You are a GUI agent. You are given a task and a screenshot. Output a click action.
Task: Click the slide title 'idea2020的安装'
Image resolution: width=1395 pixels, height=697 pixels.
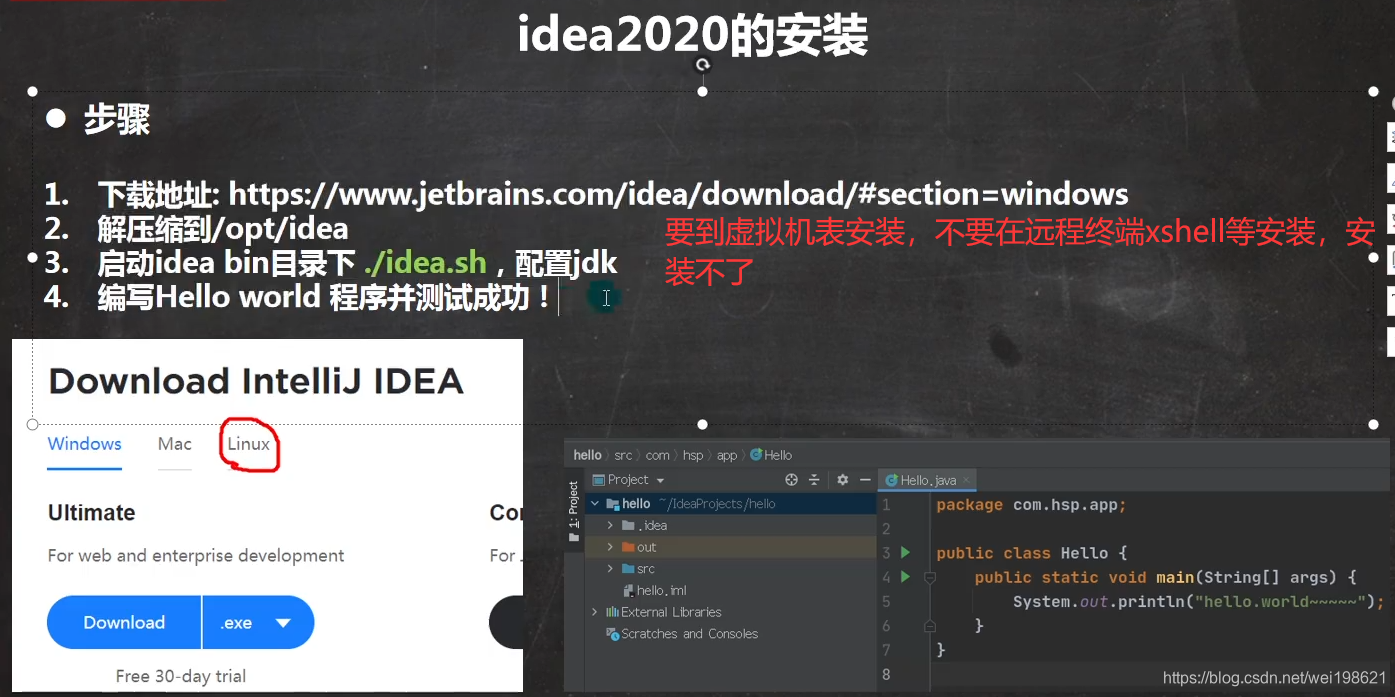pyautogui.click(x=693, y=36)
